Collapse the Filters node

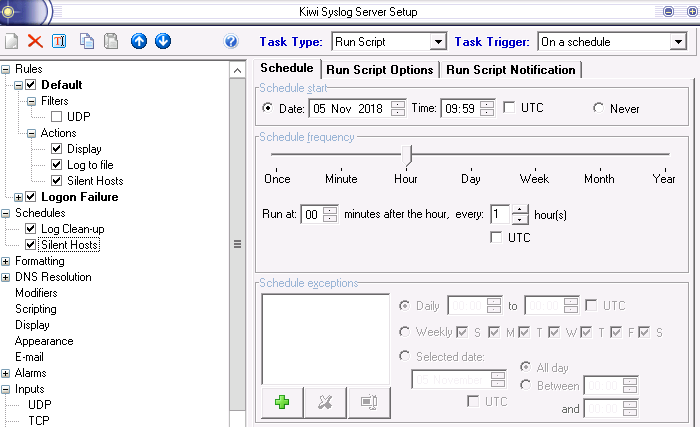click(31, 101)
